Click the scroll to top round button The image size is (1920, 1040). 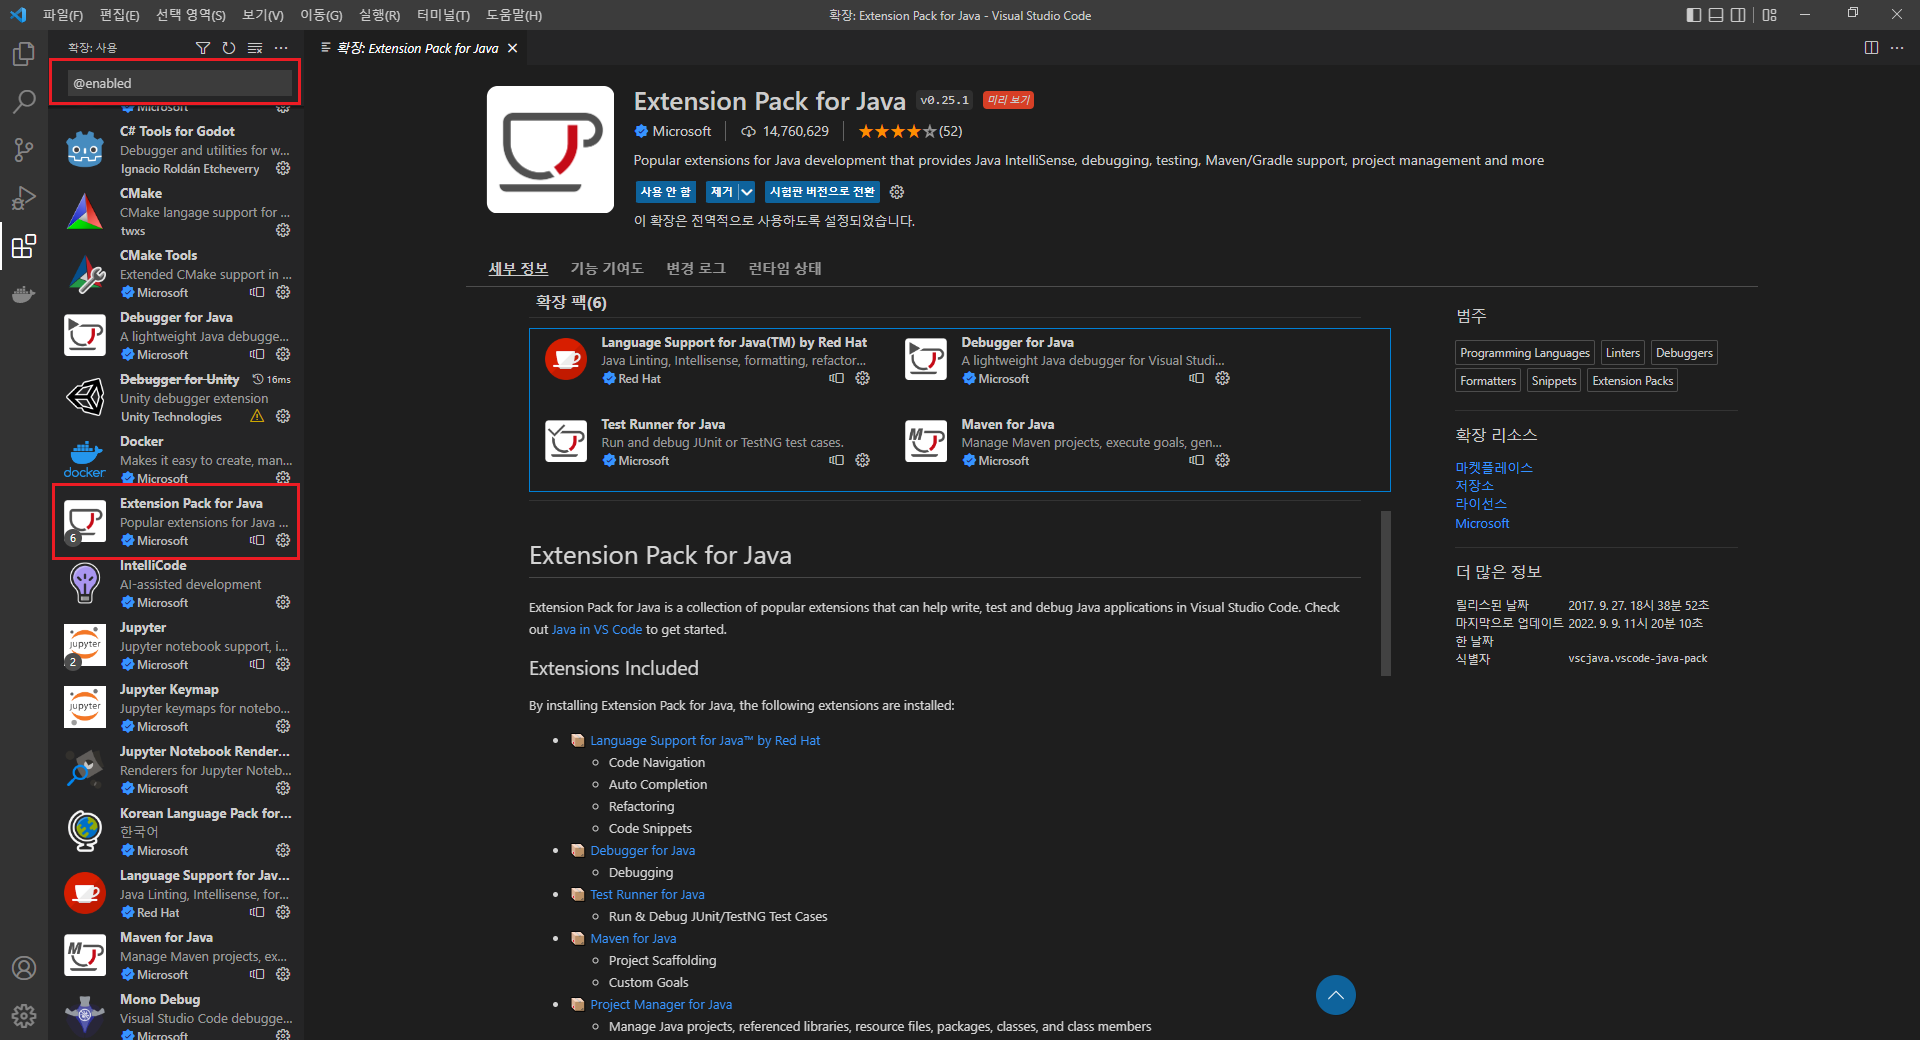[x=1335, y=995]
